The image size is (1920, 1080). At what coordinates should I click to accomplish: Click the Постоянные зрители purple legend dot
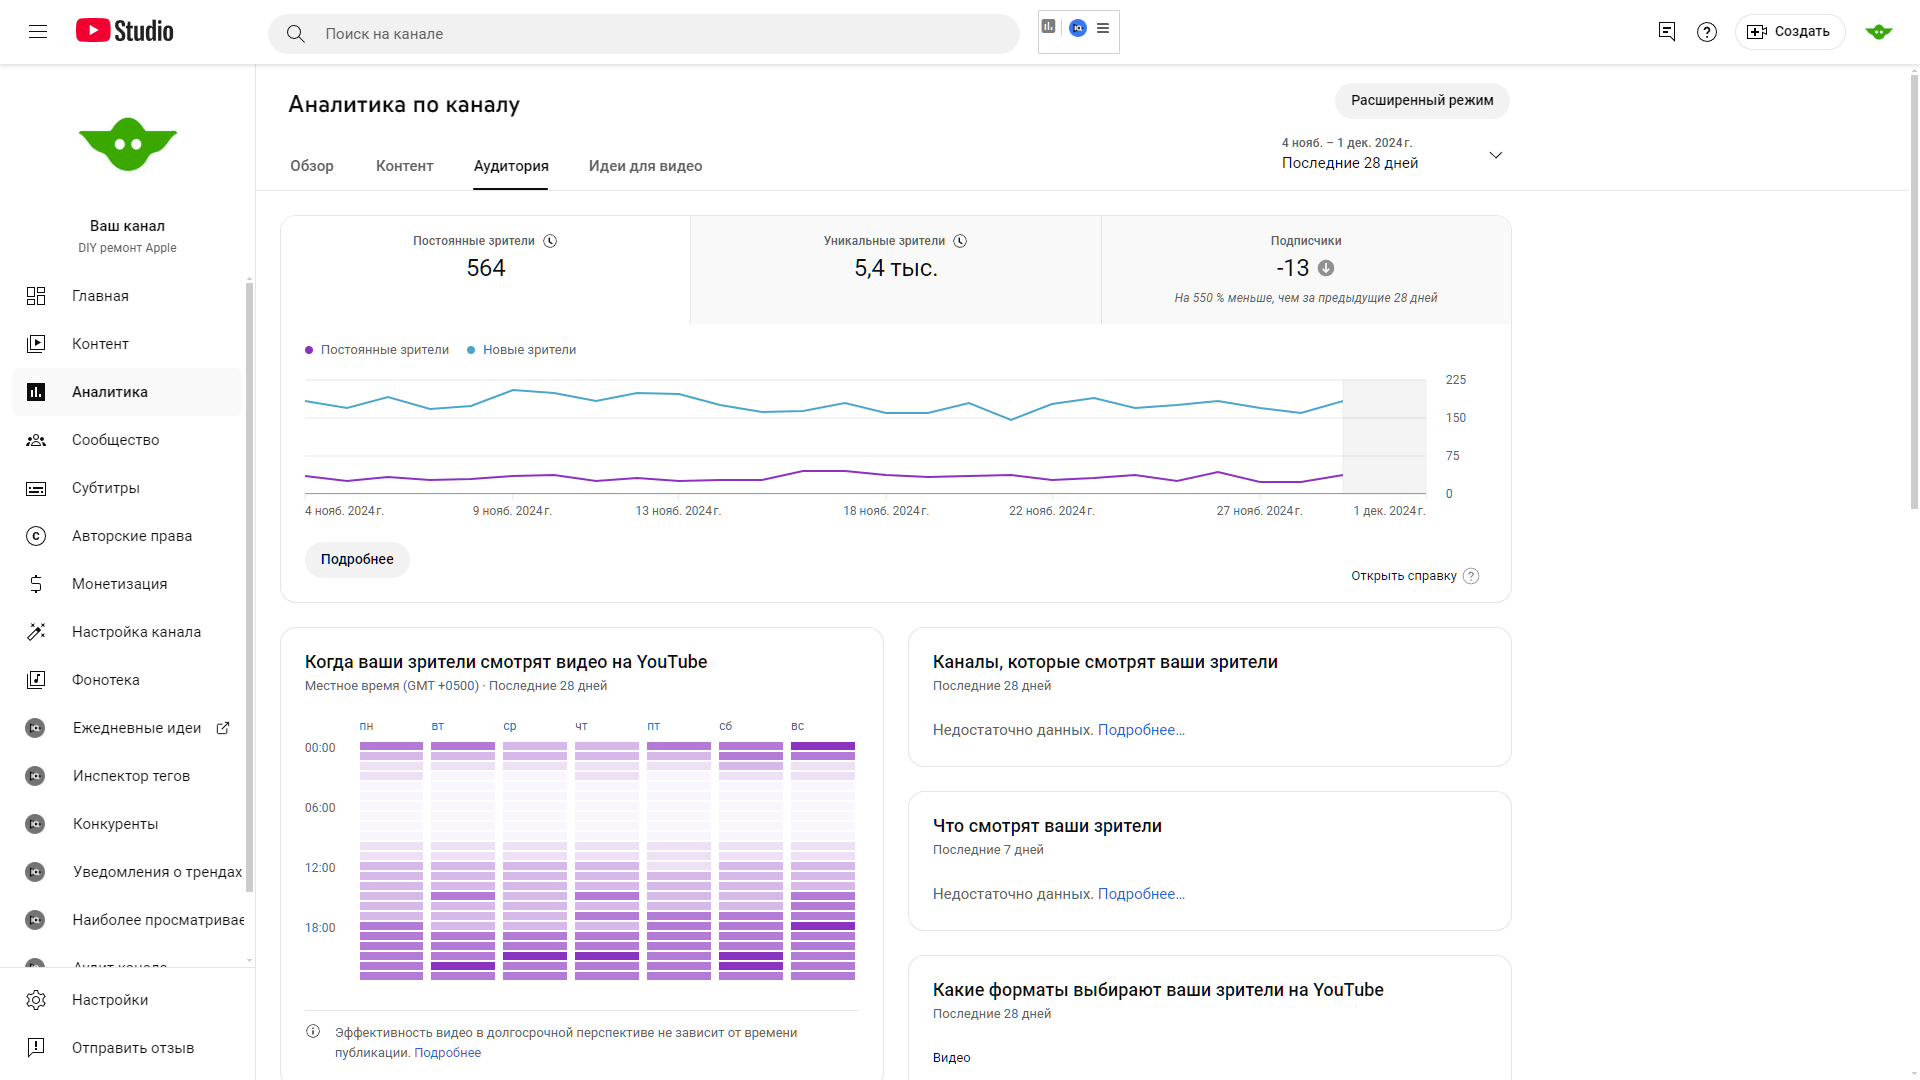309,350
